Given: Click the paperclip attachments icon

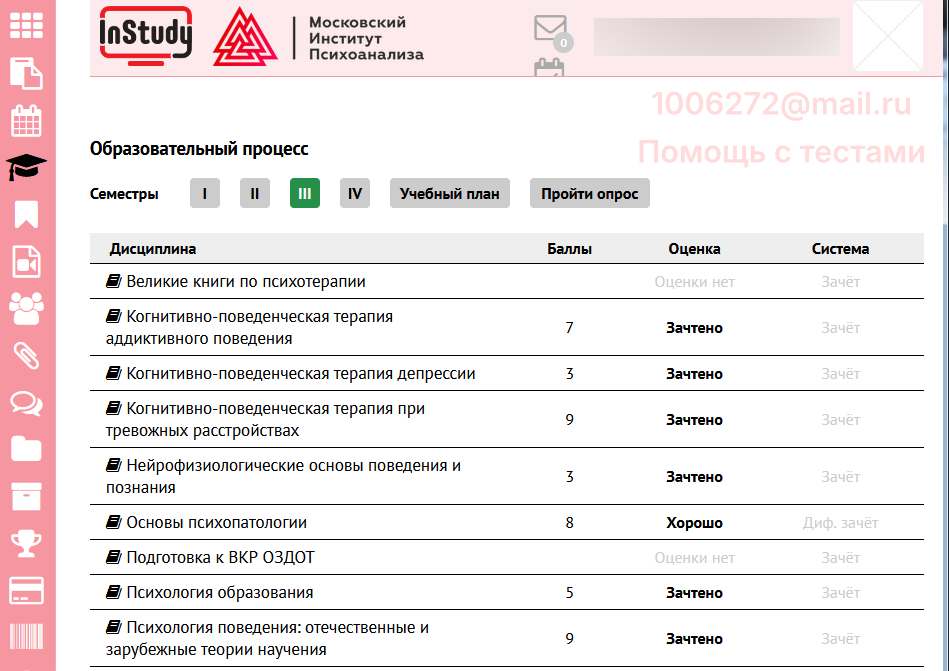Looking at the screenshot, I should 26,356.
